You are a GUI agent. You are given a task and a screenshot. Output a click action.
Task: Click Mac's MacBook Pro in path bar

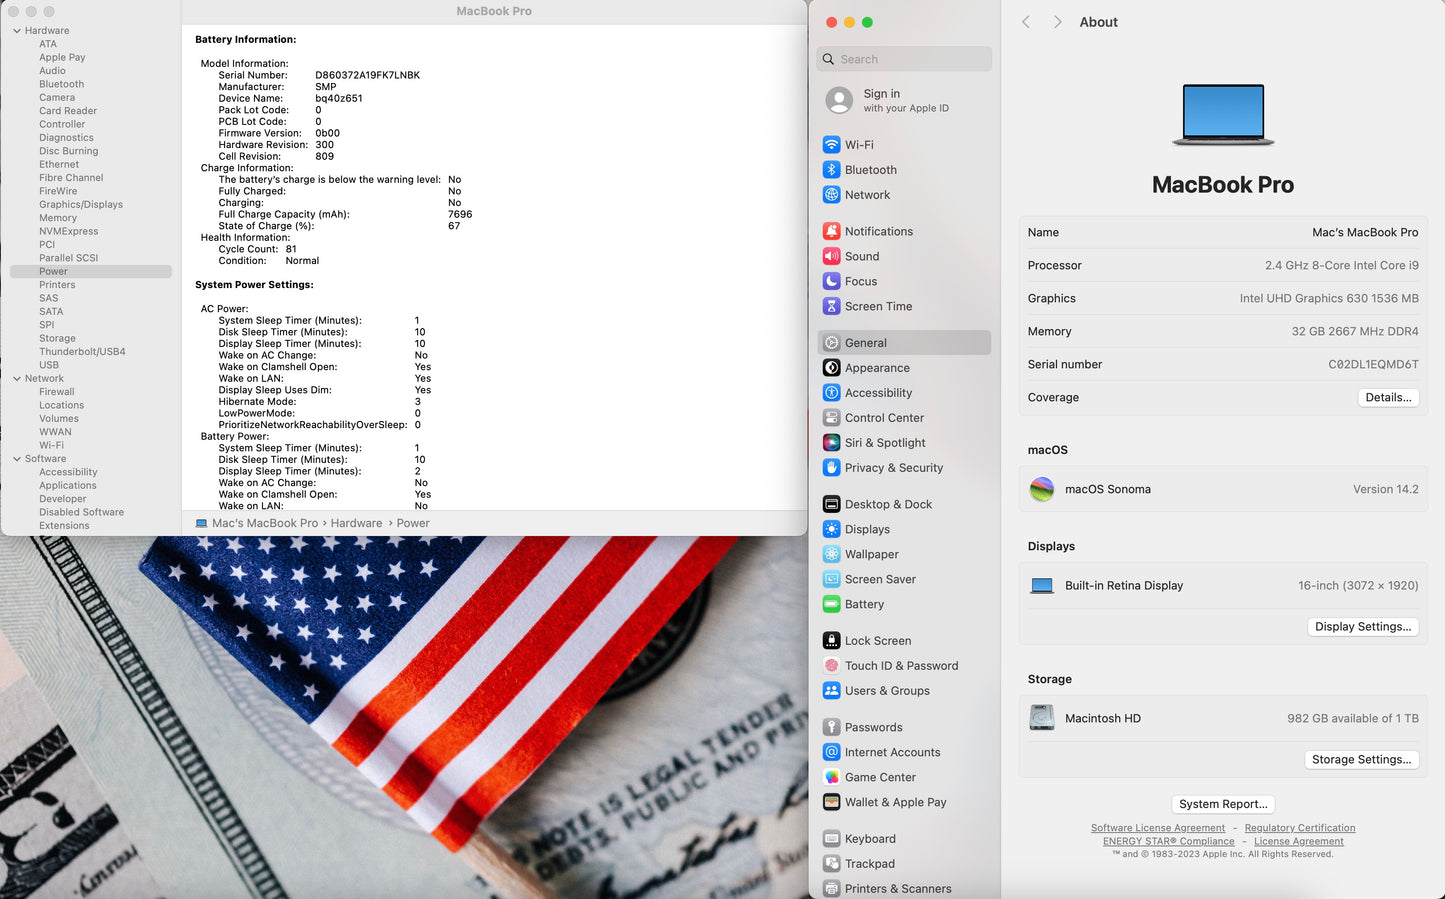pos(265,523)
